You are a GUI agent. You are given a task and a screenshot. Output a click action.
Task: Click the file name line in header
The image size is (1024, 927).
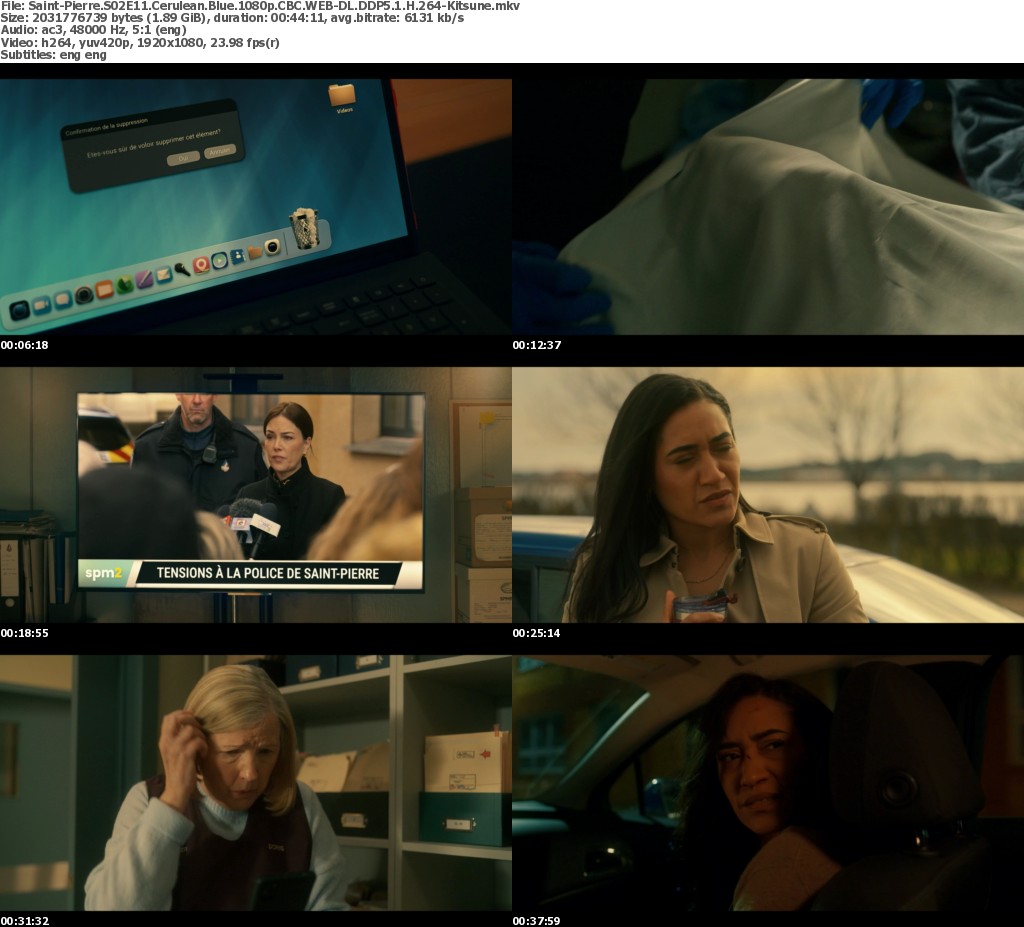tap(260, 6)
